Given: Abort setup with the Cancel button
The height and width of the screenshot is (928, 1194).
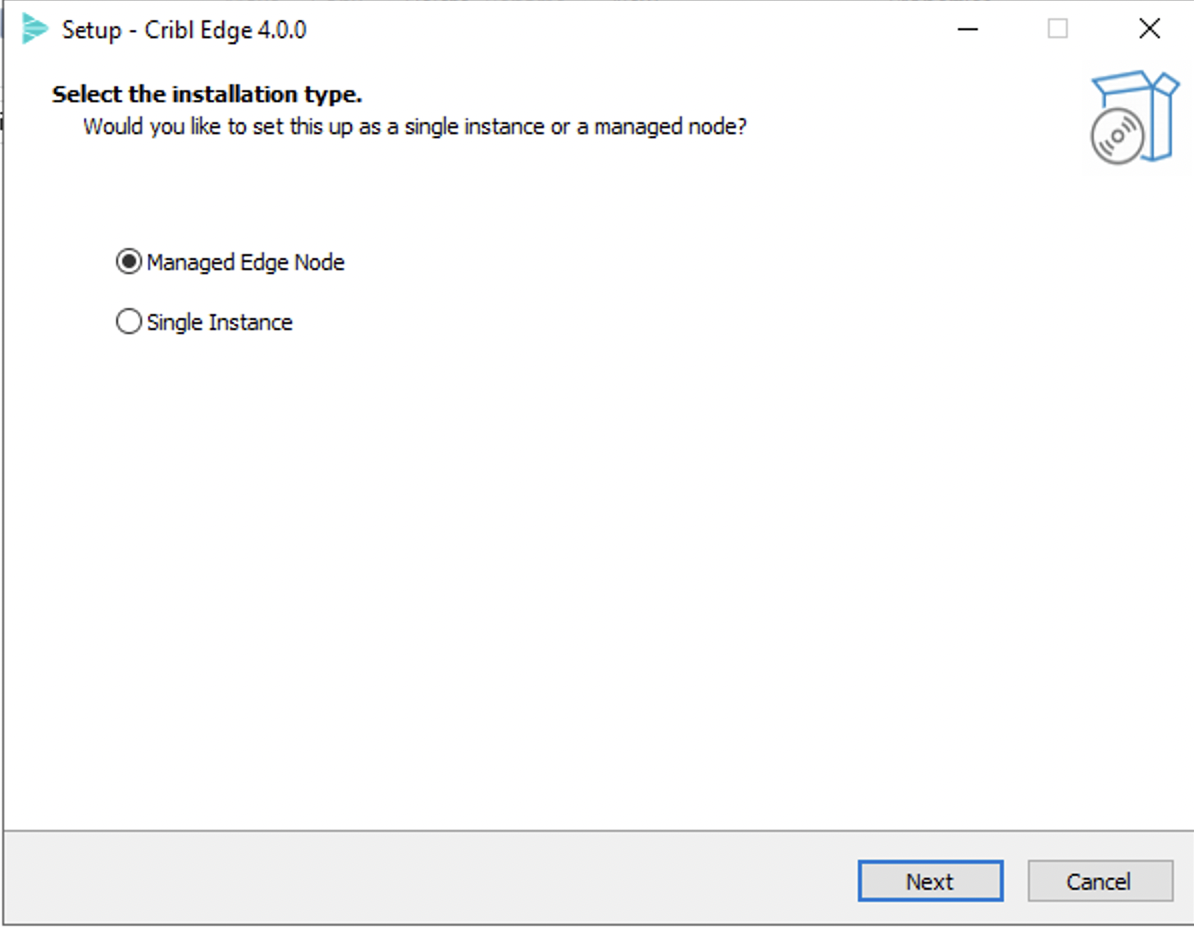Looking at the screenshot, I should point(1098,881).
